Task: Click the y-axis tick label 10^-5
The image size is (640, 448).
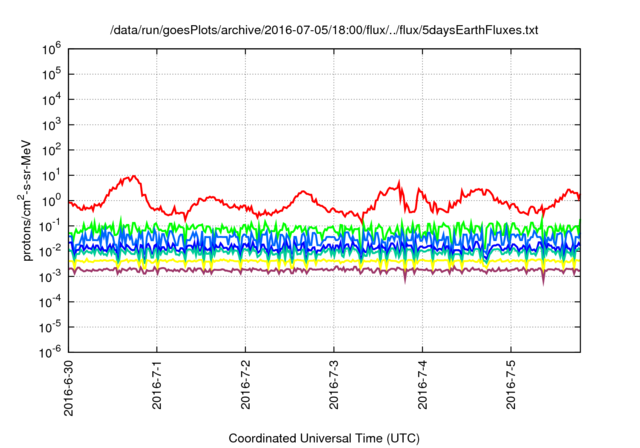Action: click(51, 328)
